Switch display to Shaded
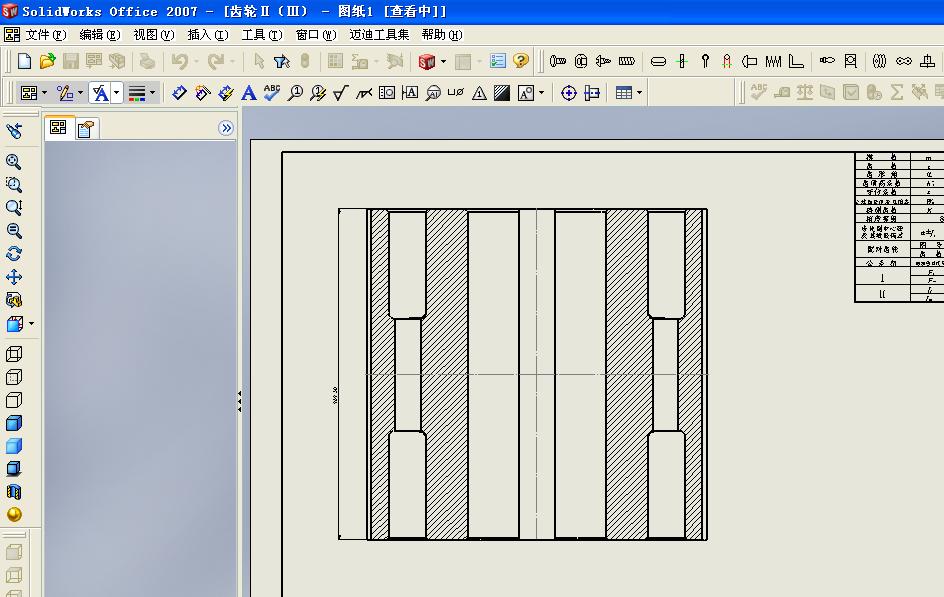This screenshot has width=944, height=597. point(14,446)
